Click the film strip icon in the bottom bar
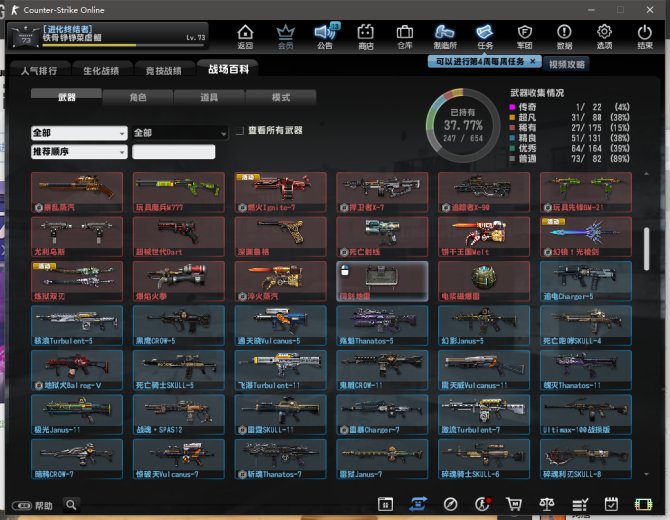The width and height of the screenshot is (670, 520). [x=643, y=504]
